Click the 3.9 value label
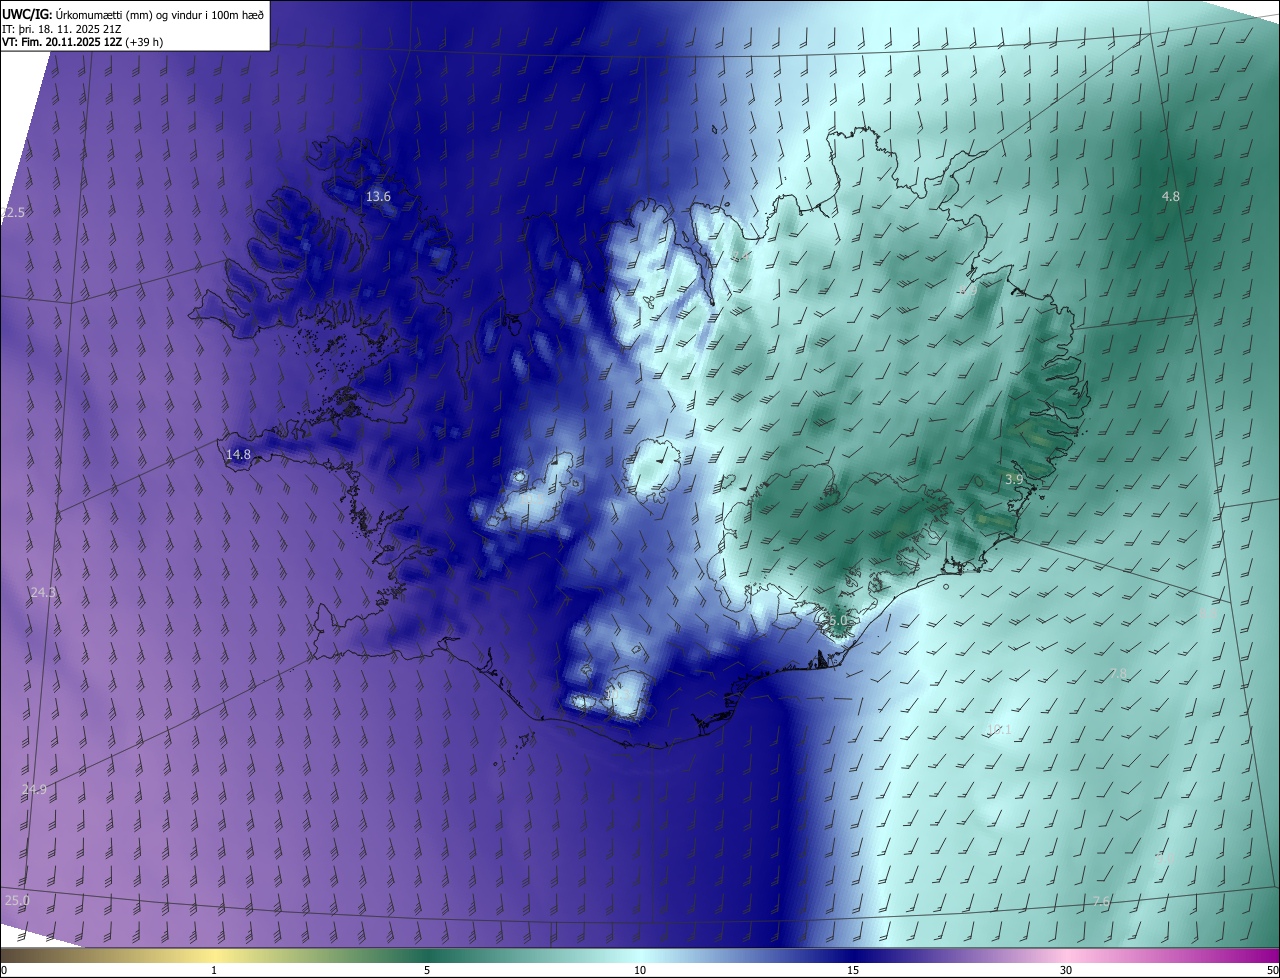This screenshot has width=1280, height=978. (1014, 480)
